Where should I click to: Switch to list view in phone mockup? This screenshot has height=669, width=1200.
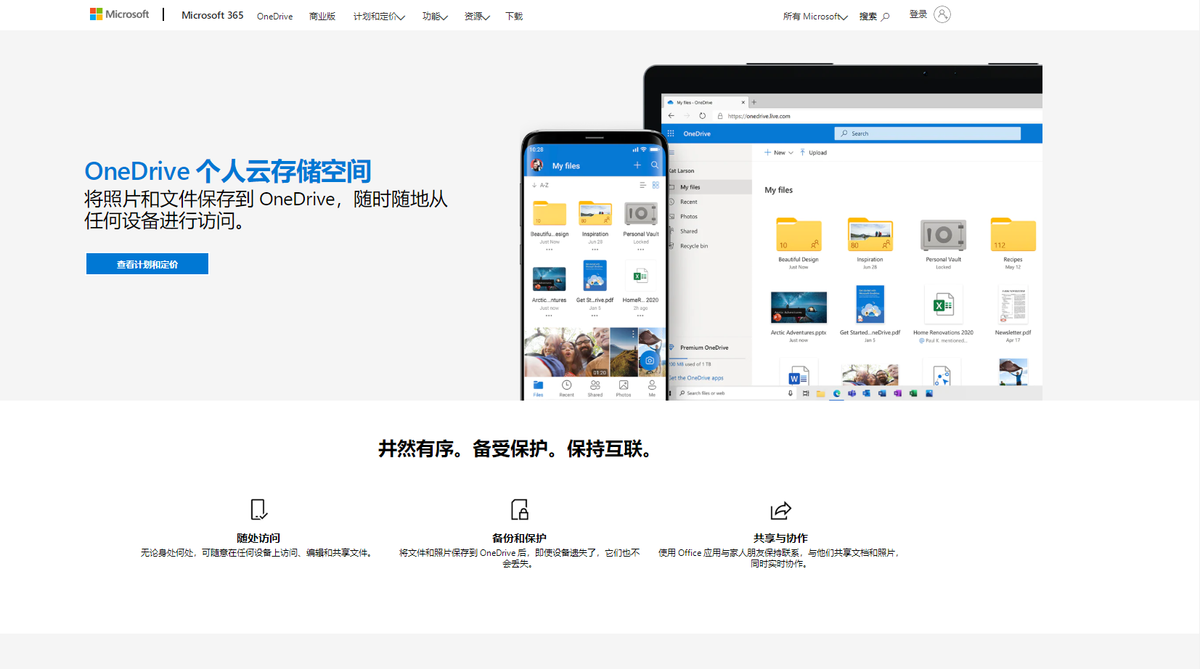pos(643,185)
